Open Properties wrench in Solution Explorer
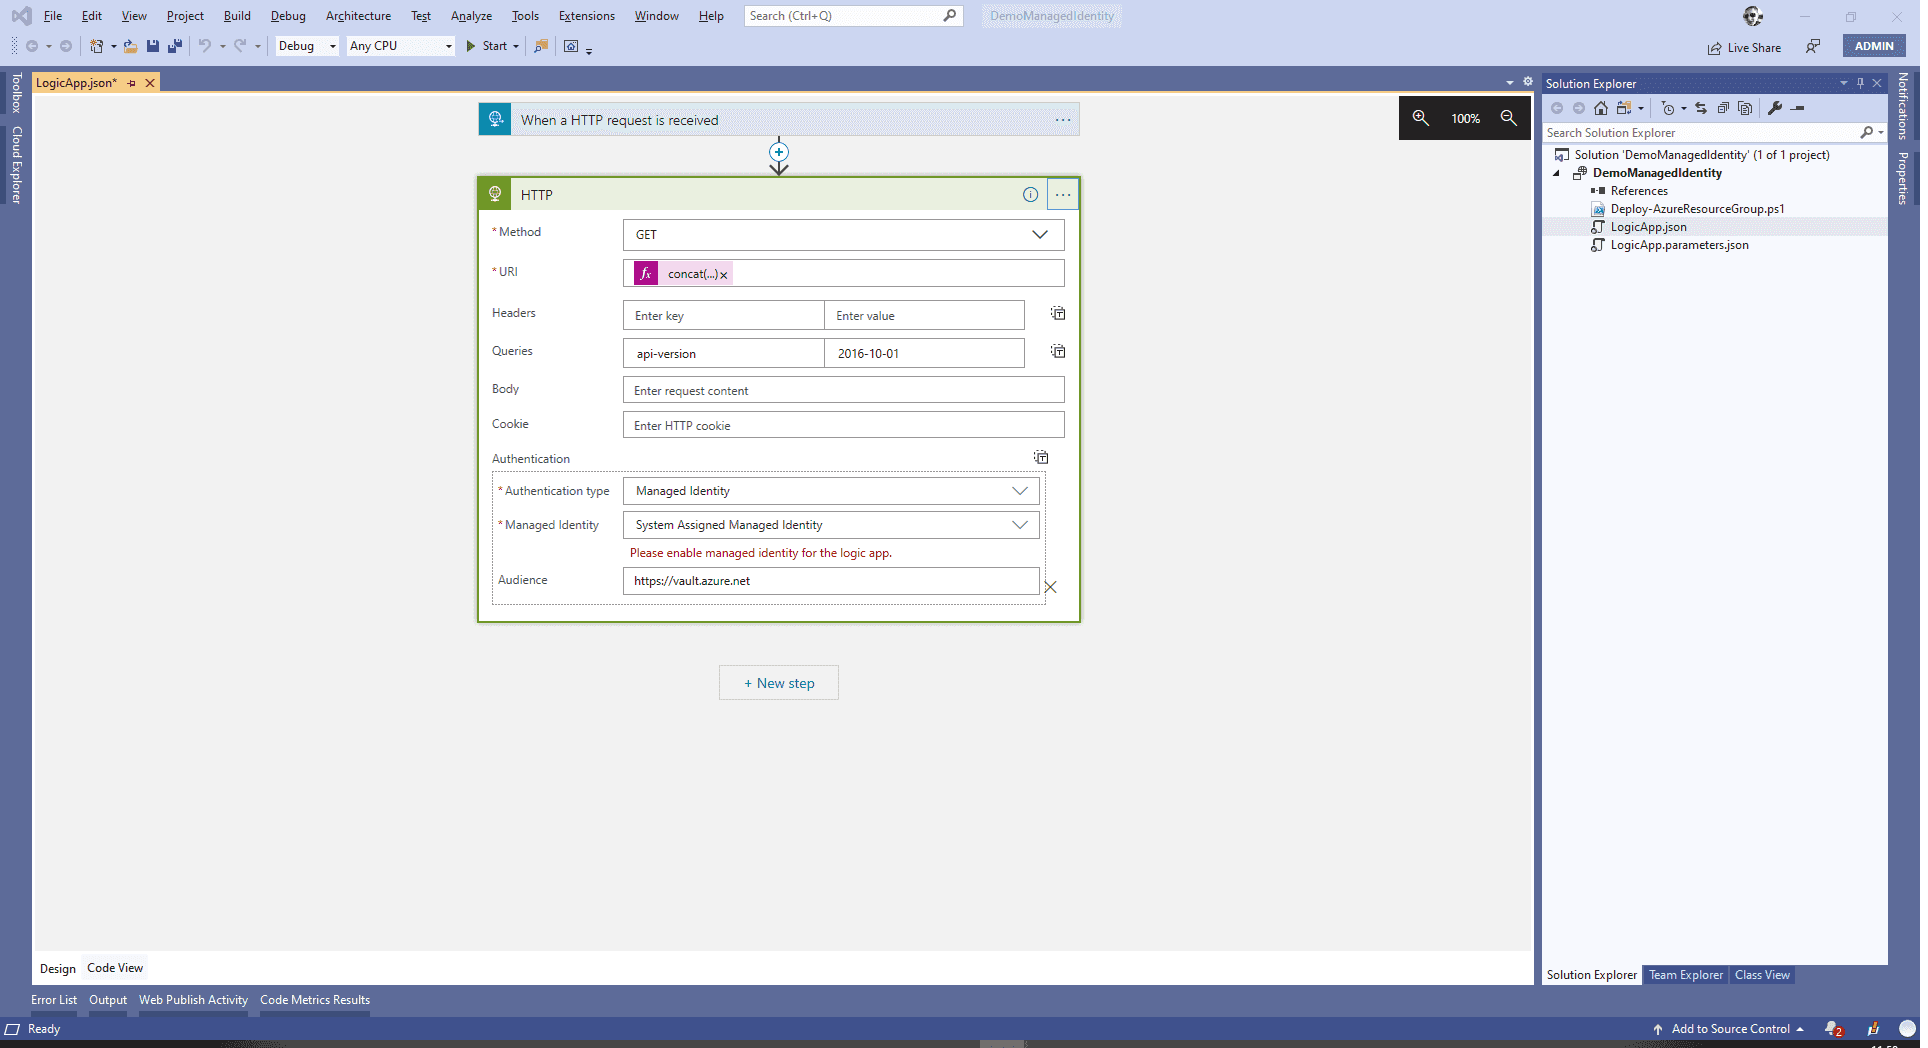 point(1775,108)
